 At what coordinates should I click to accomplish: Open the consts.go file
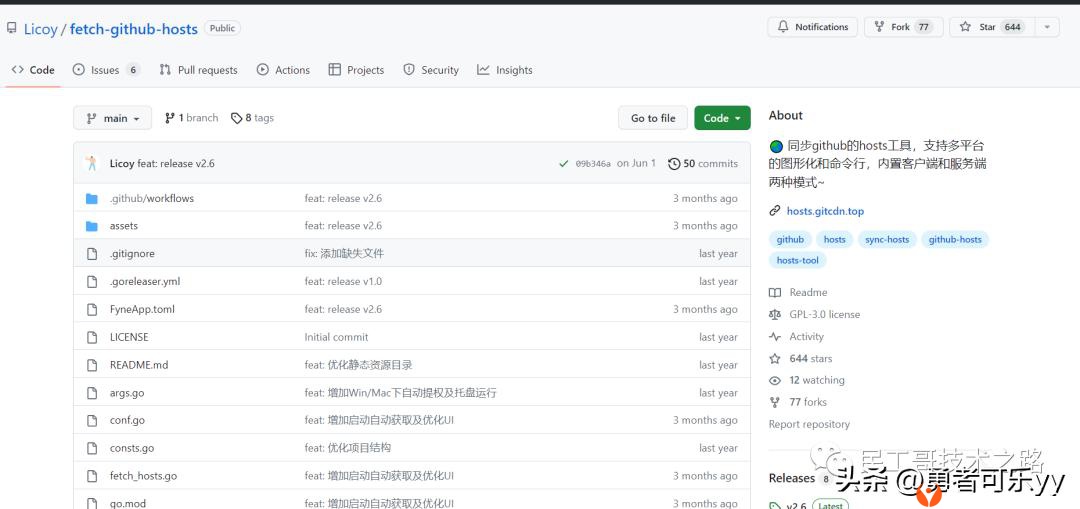[x=132, y=448]
